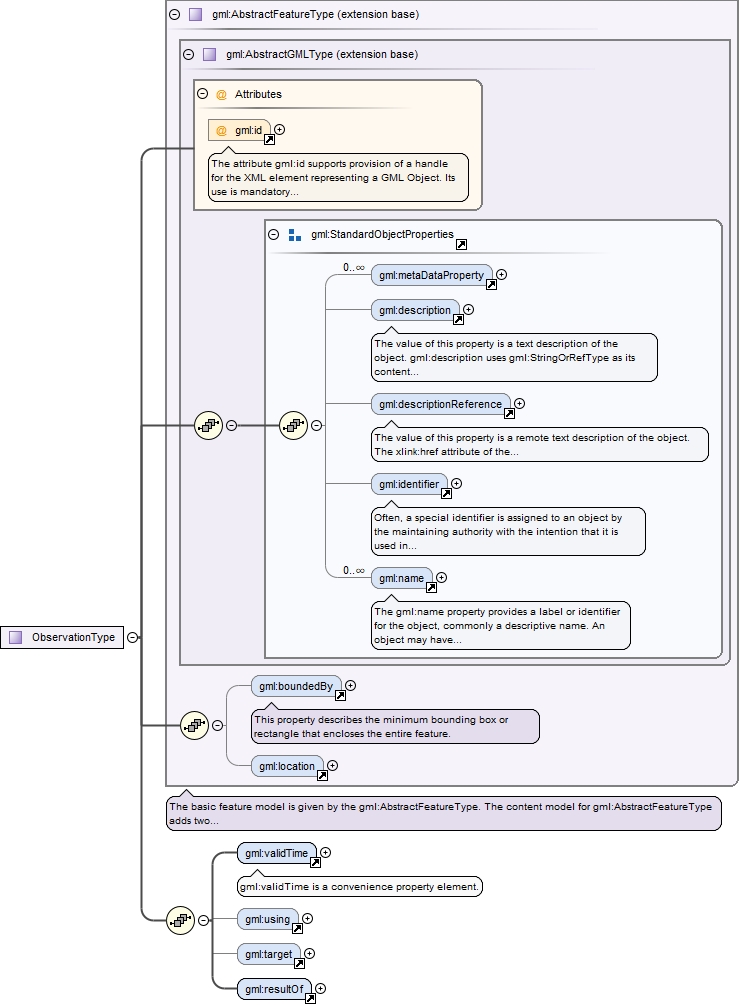Expand gml:validTime with plus button

point(325,852)
